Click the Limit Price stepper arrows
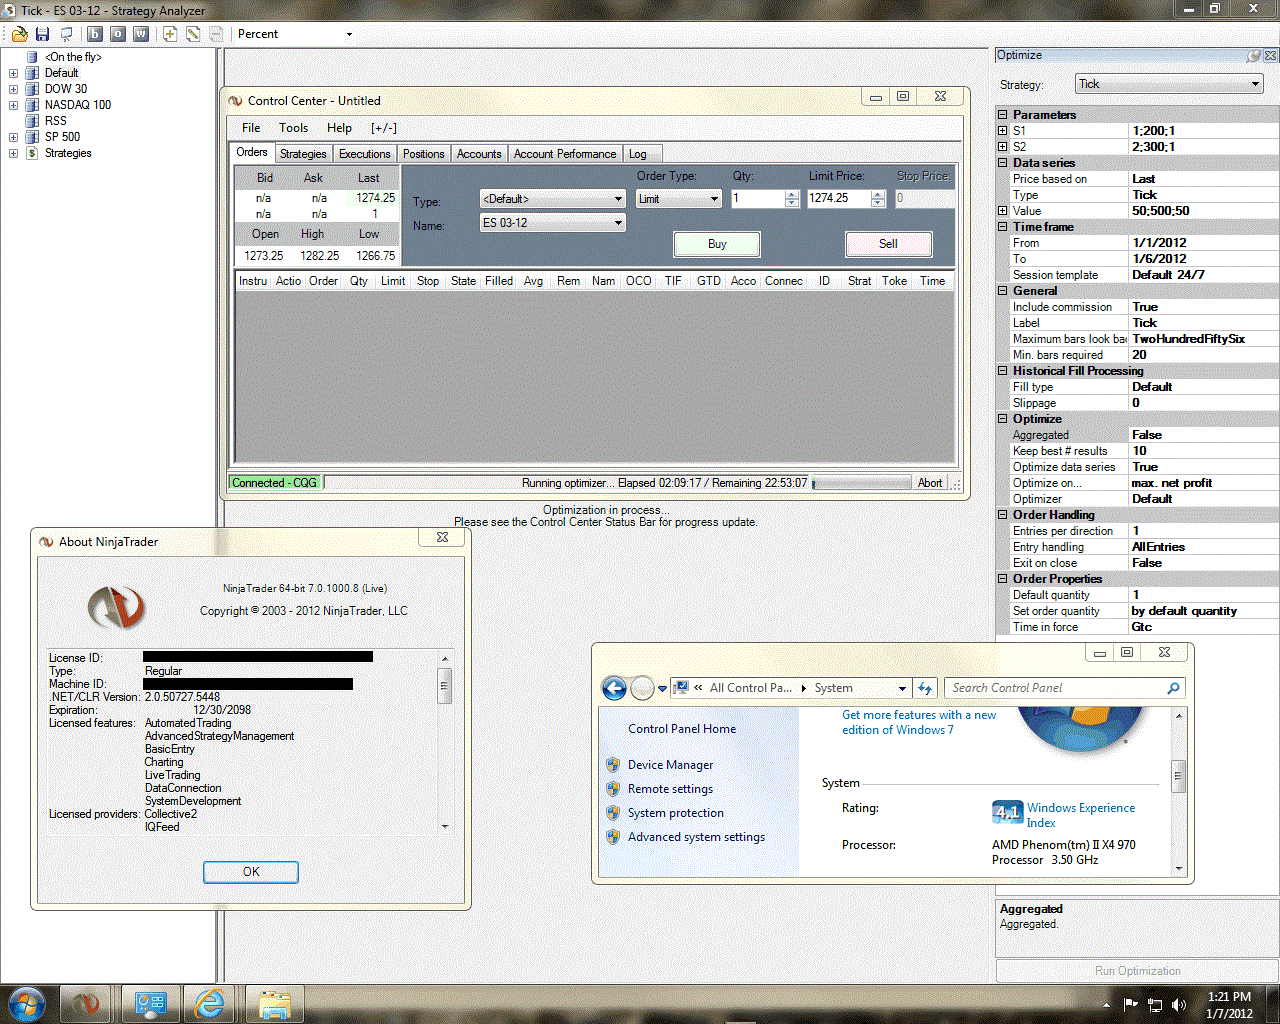 878,199
